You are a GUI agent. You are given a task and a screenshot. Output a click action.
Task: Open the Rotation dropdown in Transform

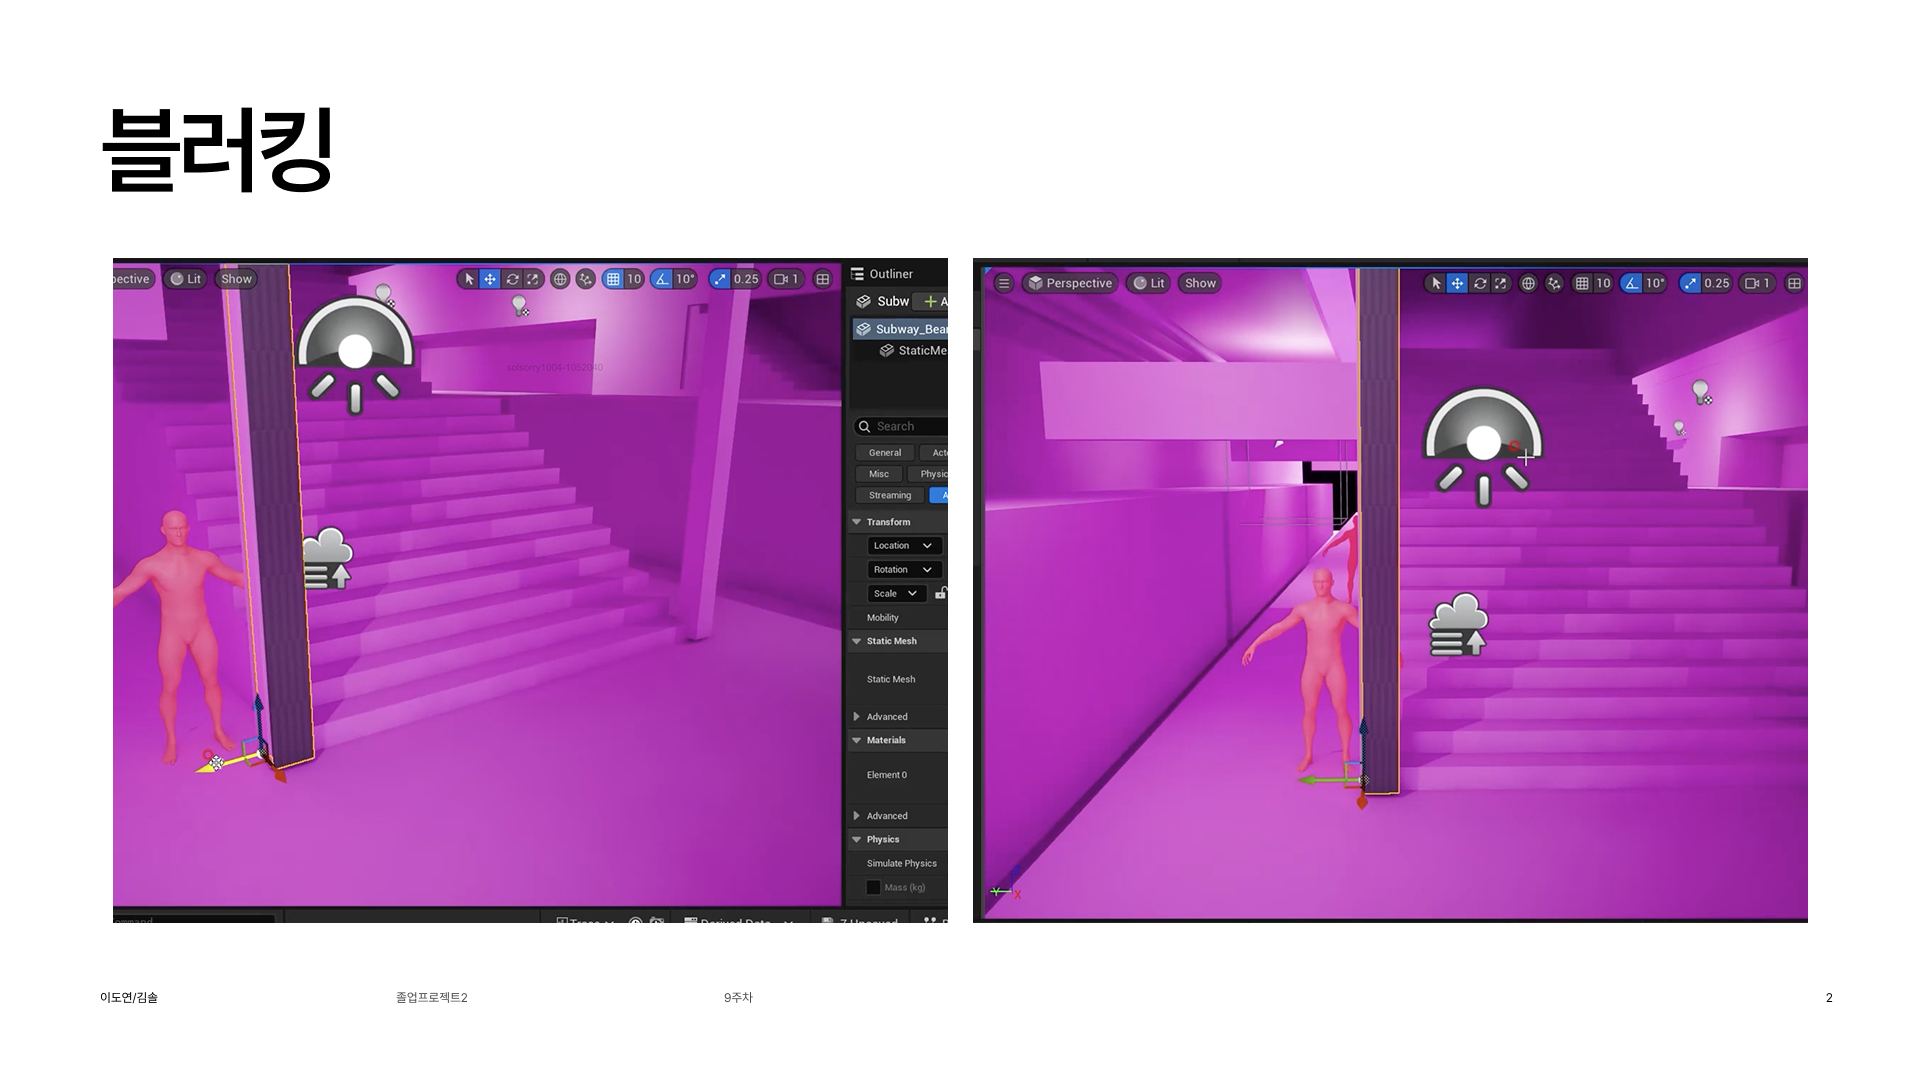[x=903, y=569]
